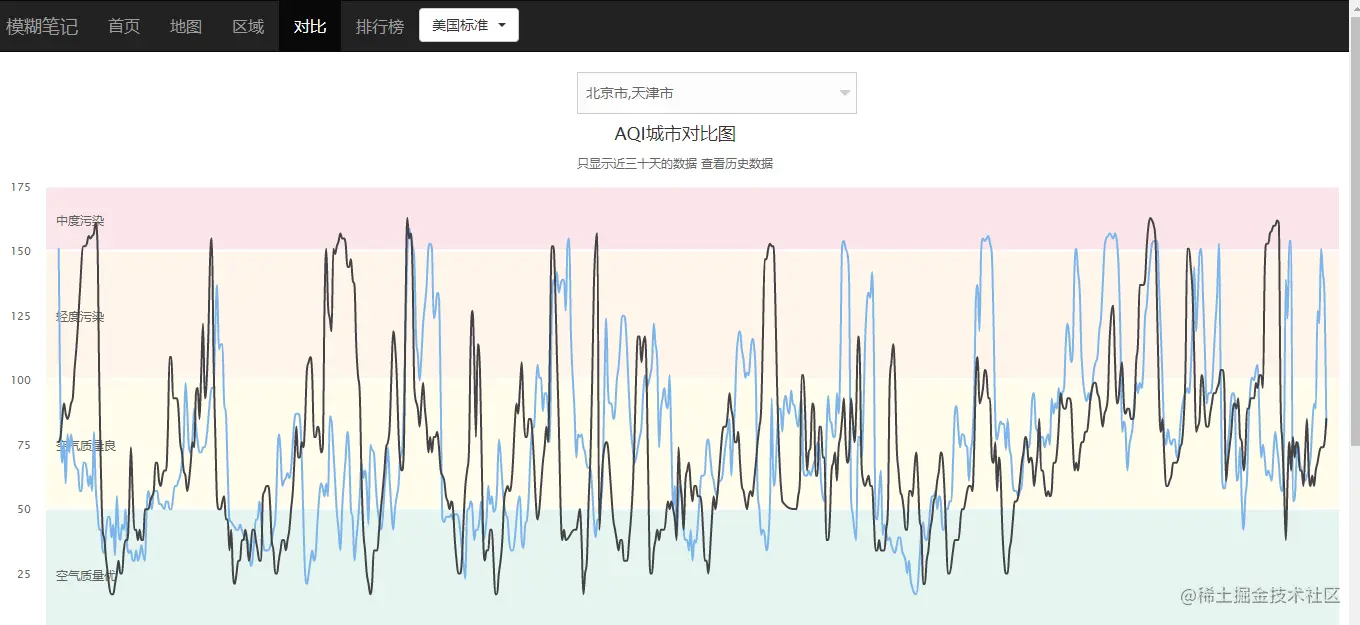This screenshot has width=1360, height=625.
Task: Click the 查看历史数据 link
Action: 737,164
